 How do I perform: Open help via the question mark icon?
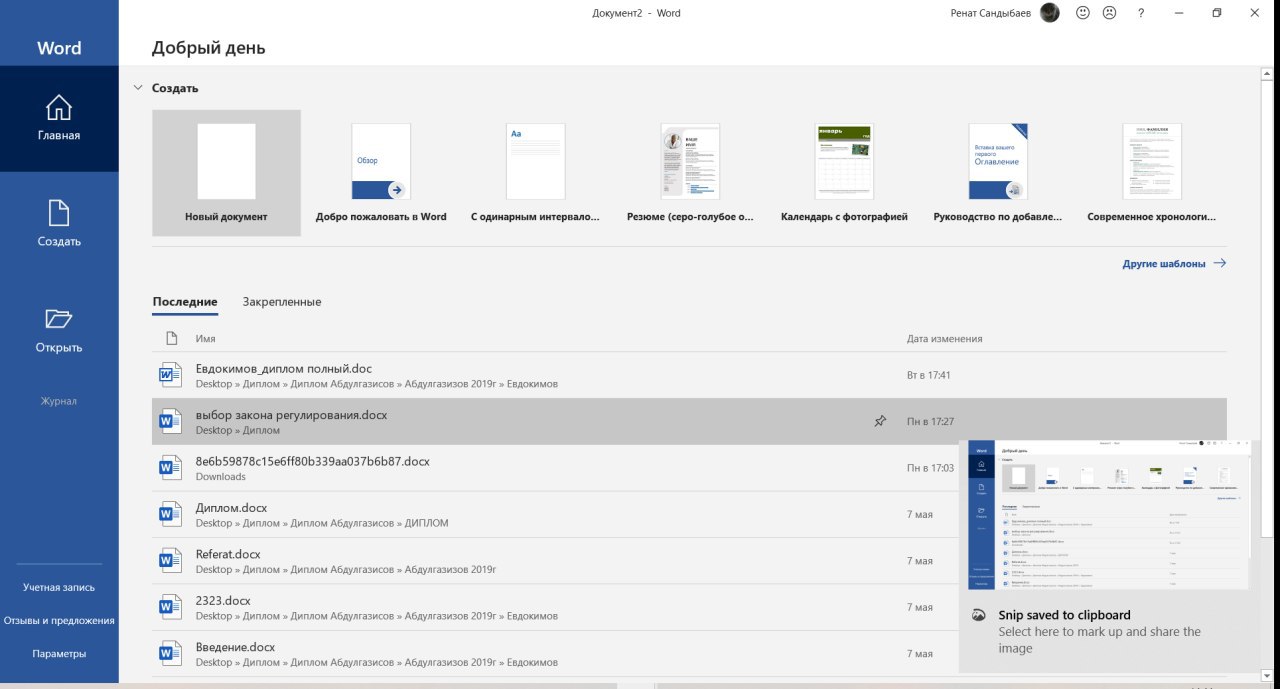[x=1141, y=13]
